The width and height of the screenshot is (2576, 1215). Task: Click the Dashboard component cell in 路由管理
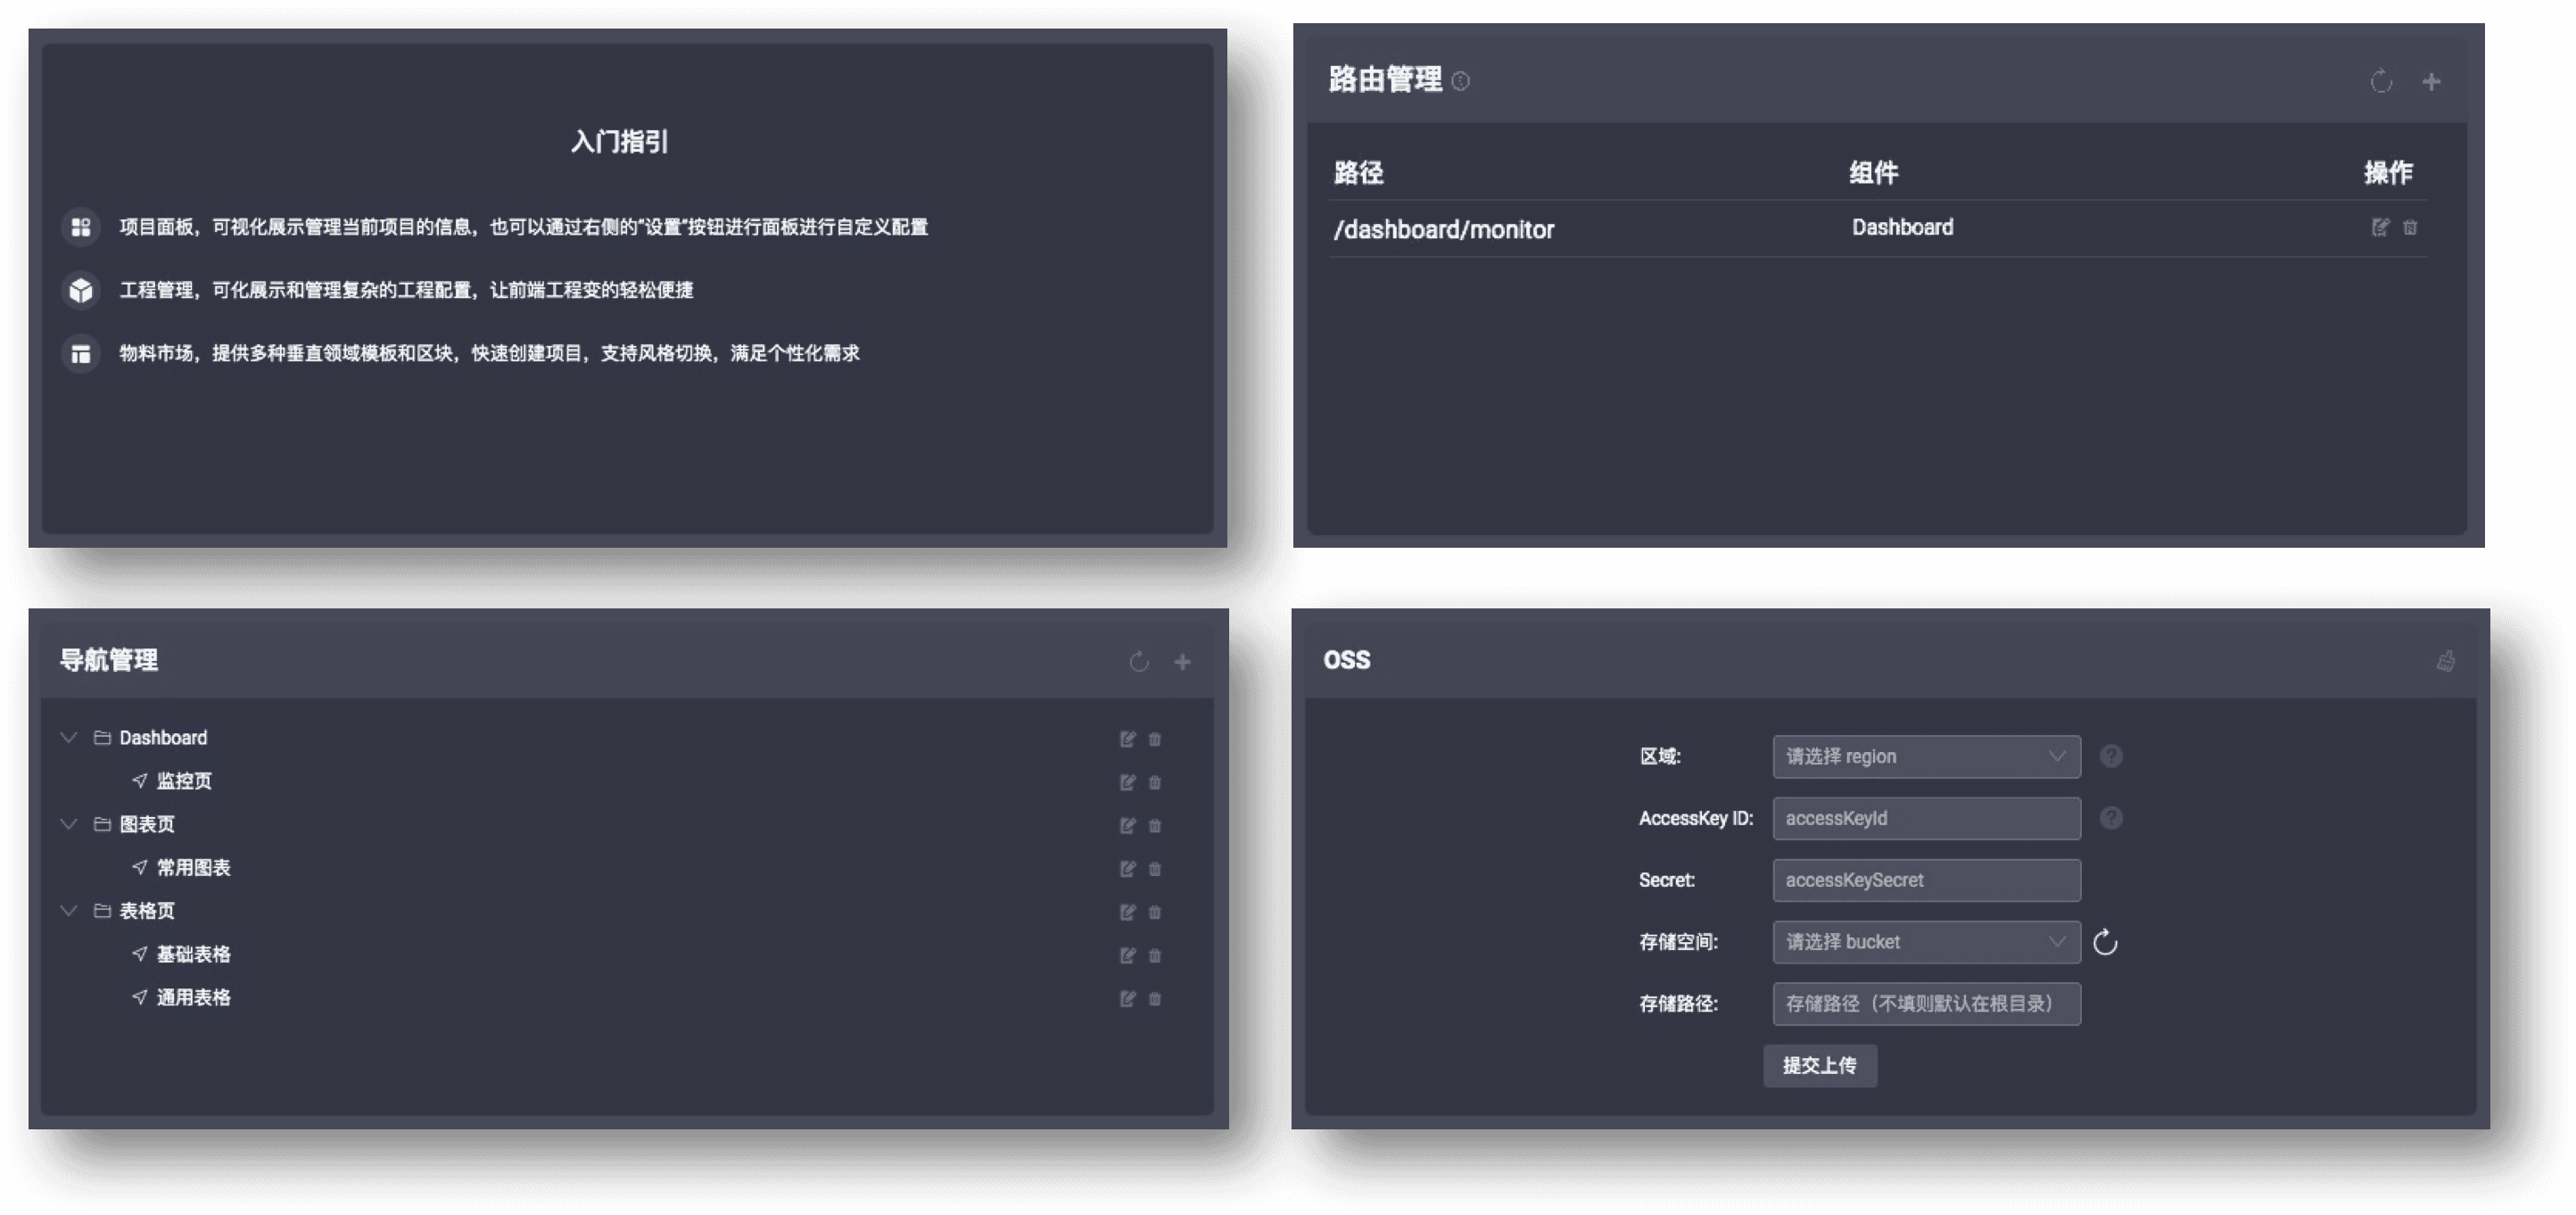(1902, 227)
